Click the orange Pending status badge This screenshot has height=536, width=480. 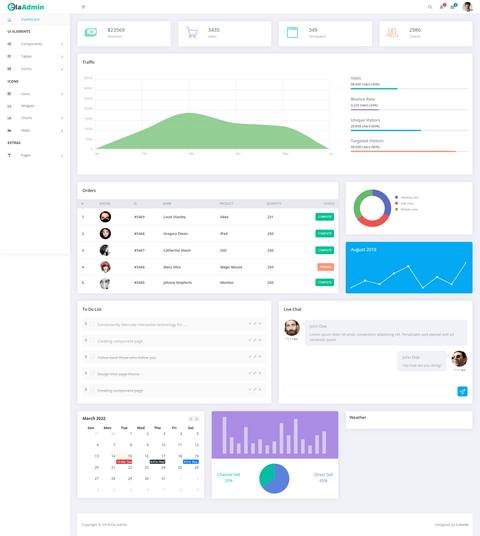(x=325, y=267)
